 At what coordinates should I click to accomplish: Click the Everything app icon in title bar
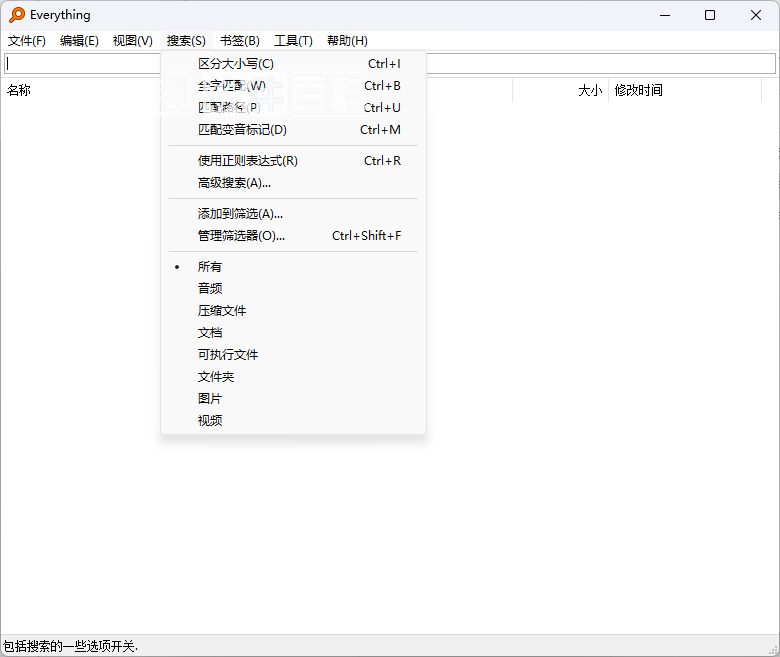17,15
